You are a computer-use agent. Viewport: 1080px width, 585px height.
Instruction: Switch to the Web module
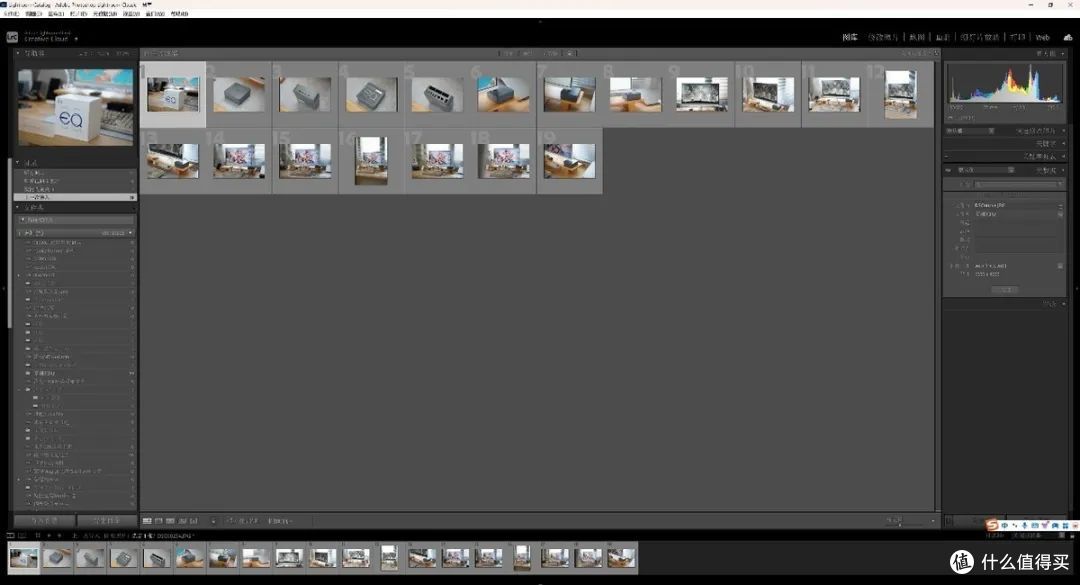1043,37
